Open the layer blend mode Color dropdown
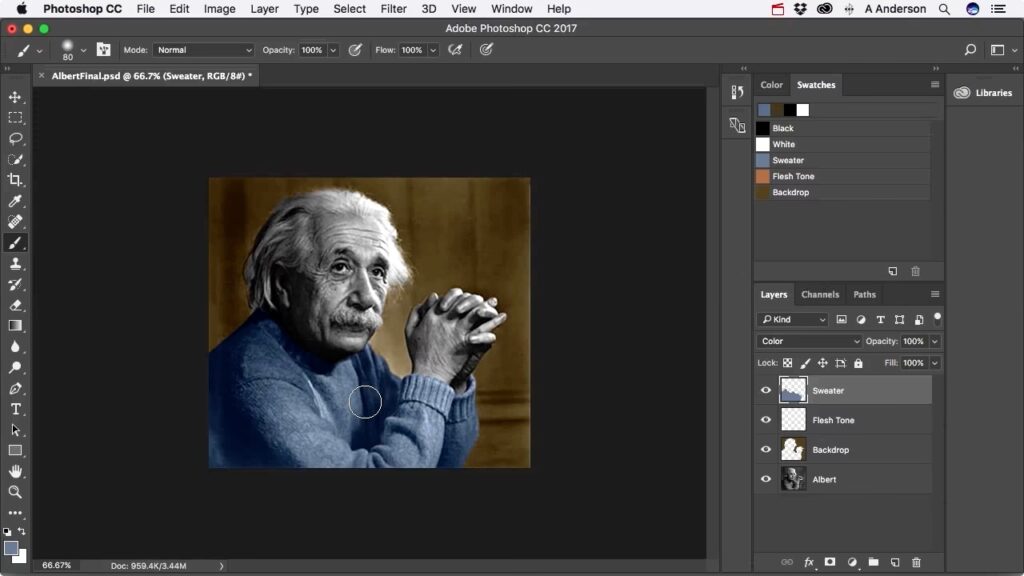 (808, 341)
